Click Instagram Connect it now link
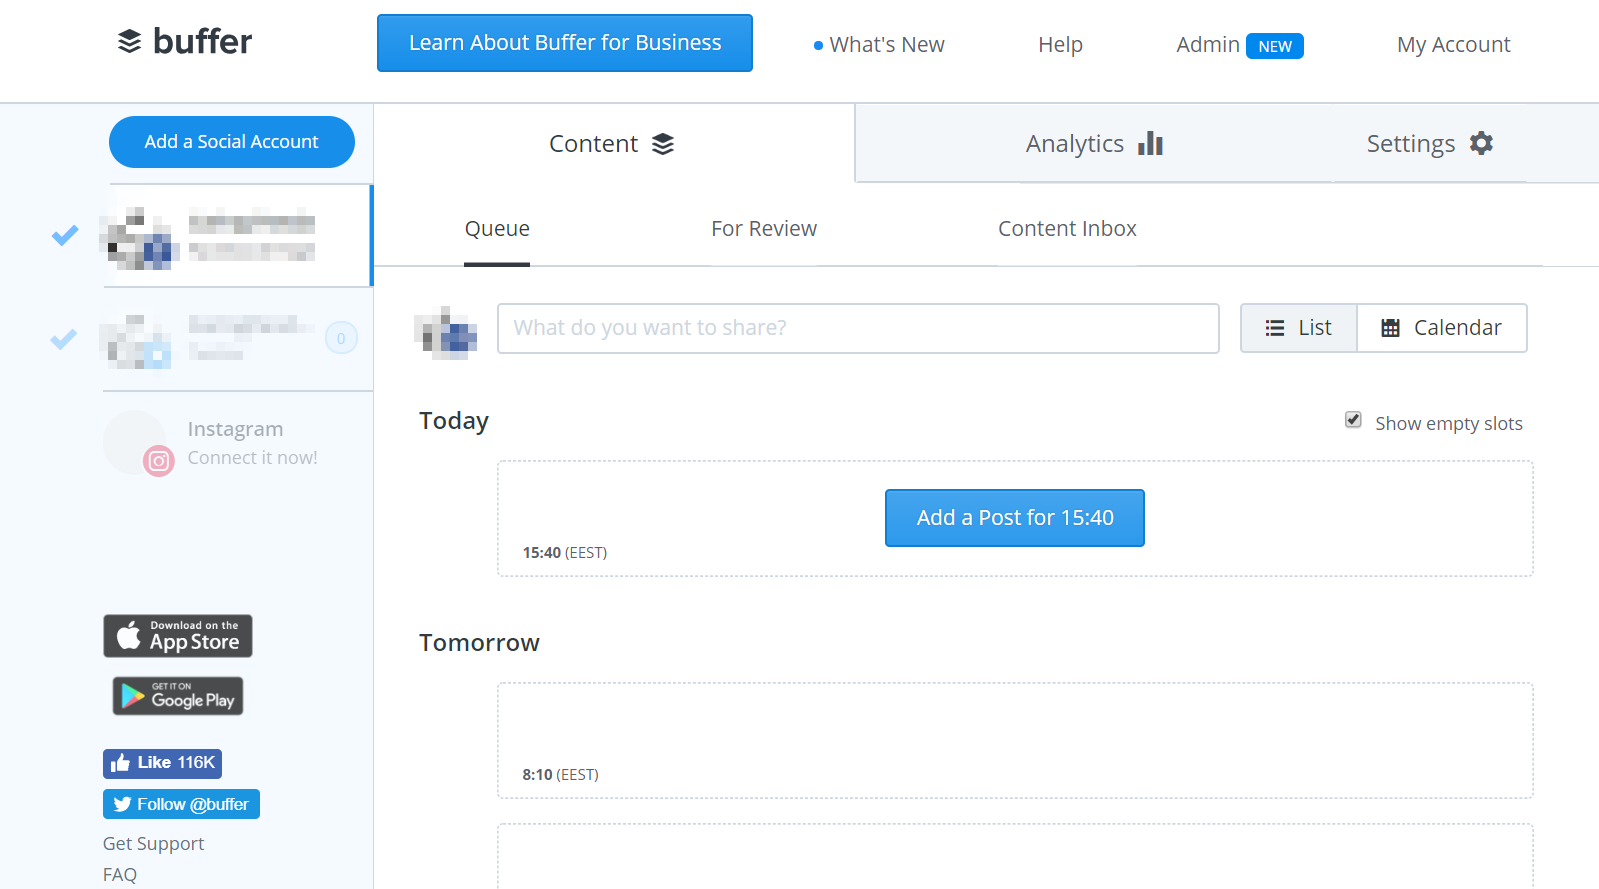Image resolution: width=1599 pixels, height=889 pixels. tap(253, 458)
